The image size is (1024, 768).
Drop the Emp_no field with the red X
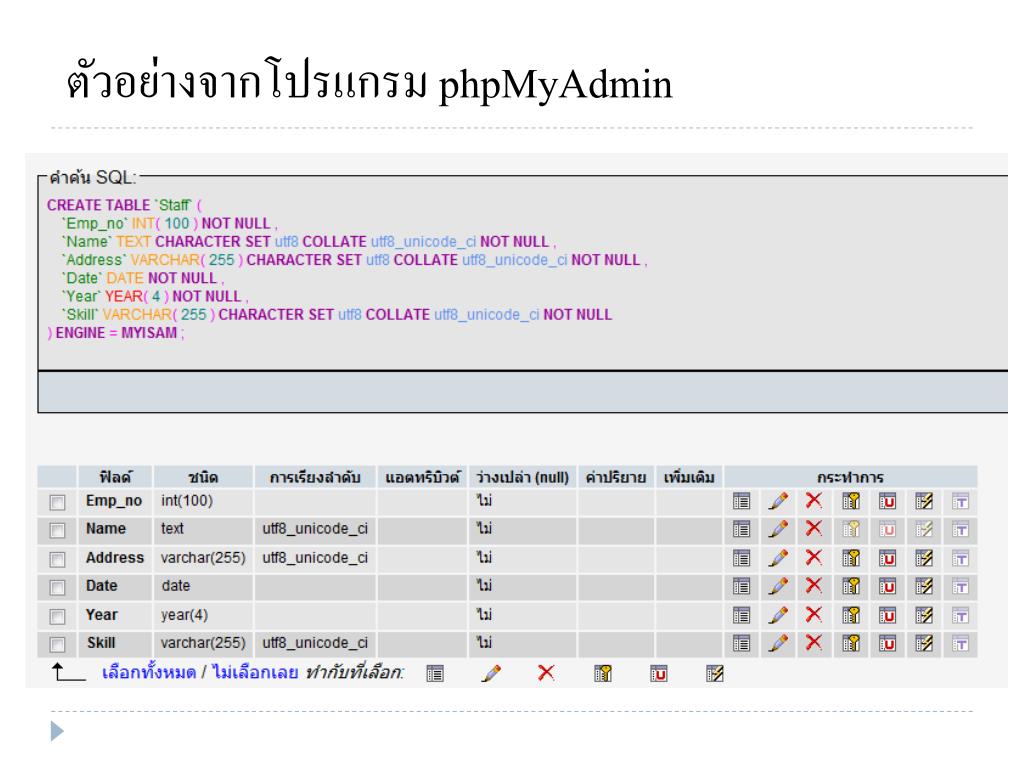point(814,501)
